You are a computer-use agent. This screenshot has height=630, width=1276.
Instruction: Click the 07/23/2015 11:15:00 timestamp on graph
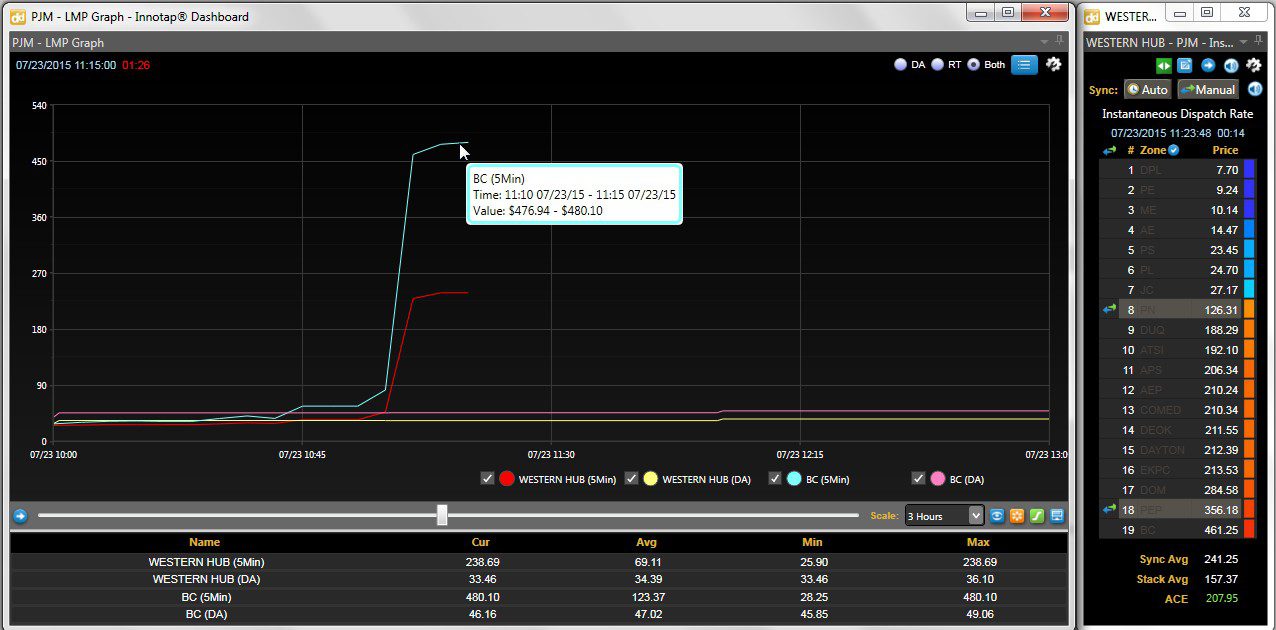(66, 65)
